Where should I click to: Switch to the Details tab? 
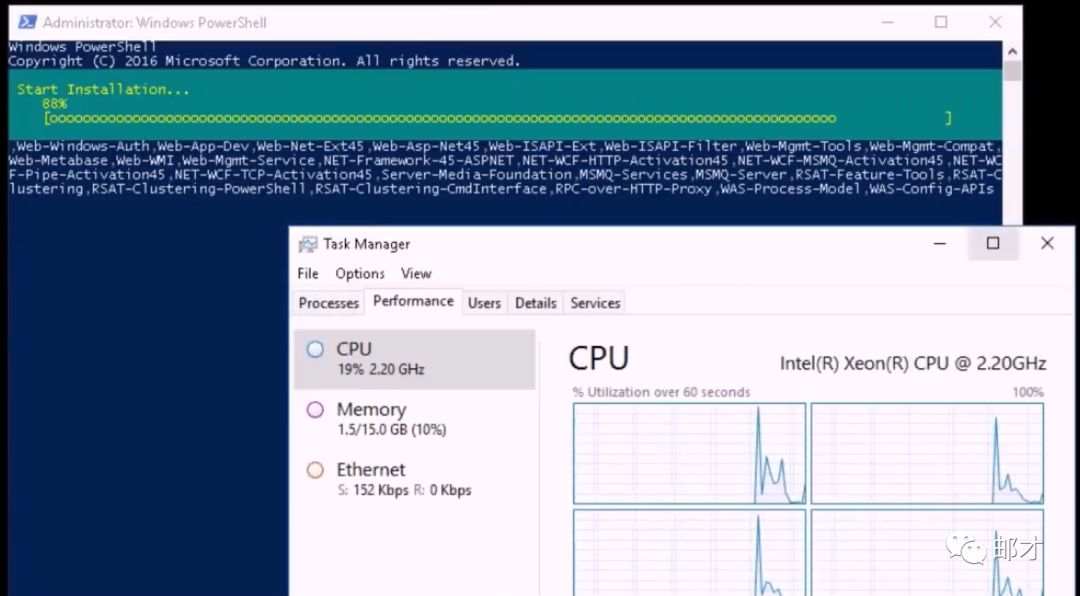(x=535, y=303)
